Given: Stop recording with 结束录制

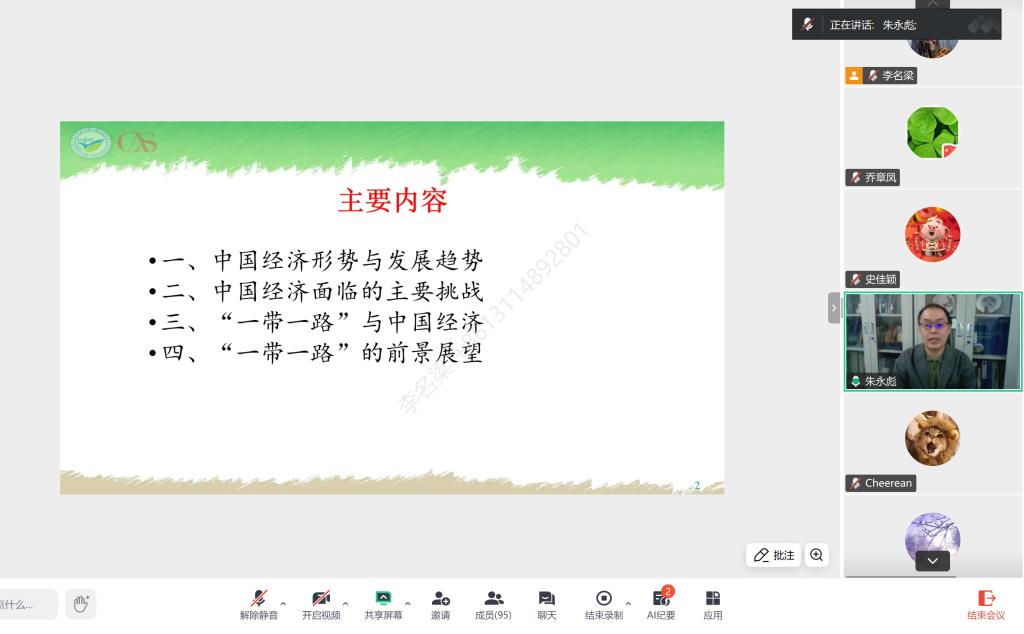Looking at the screenshot, I should [603, 604].
